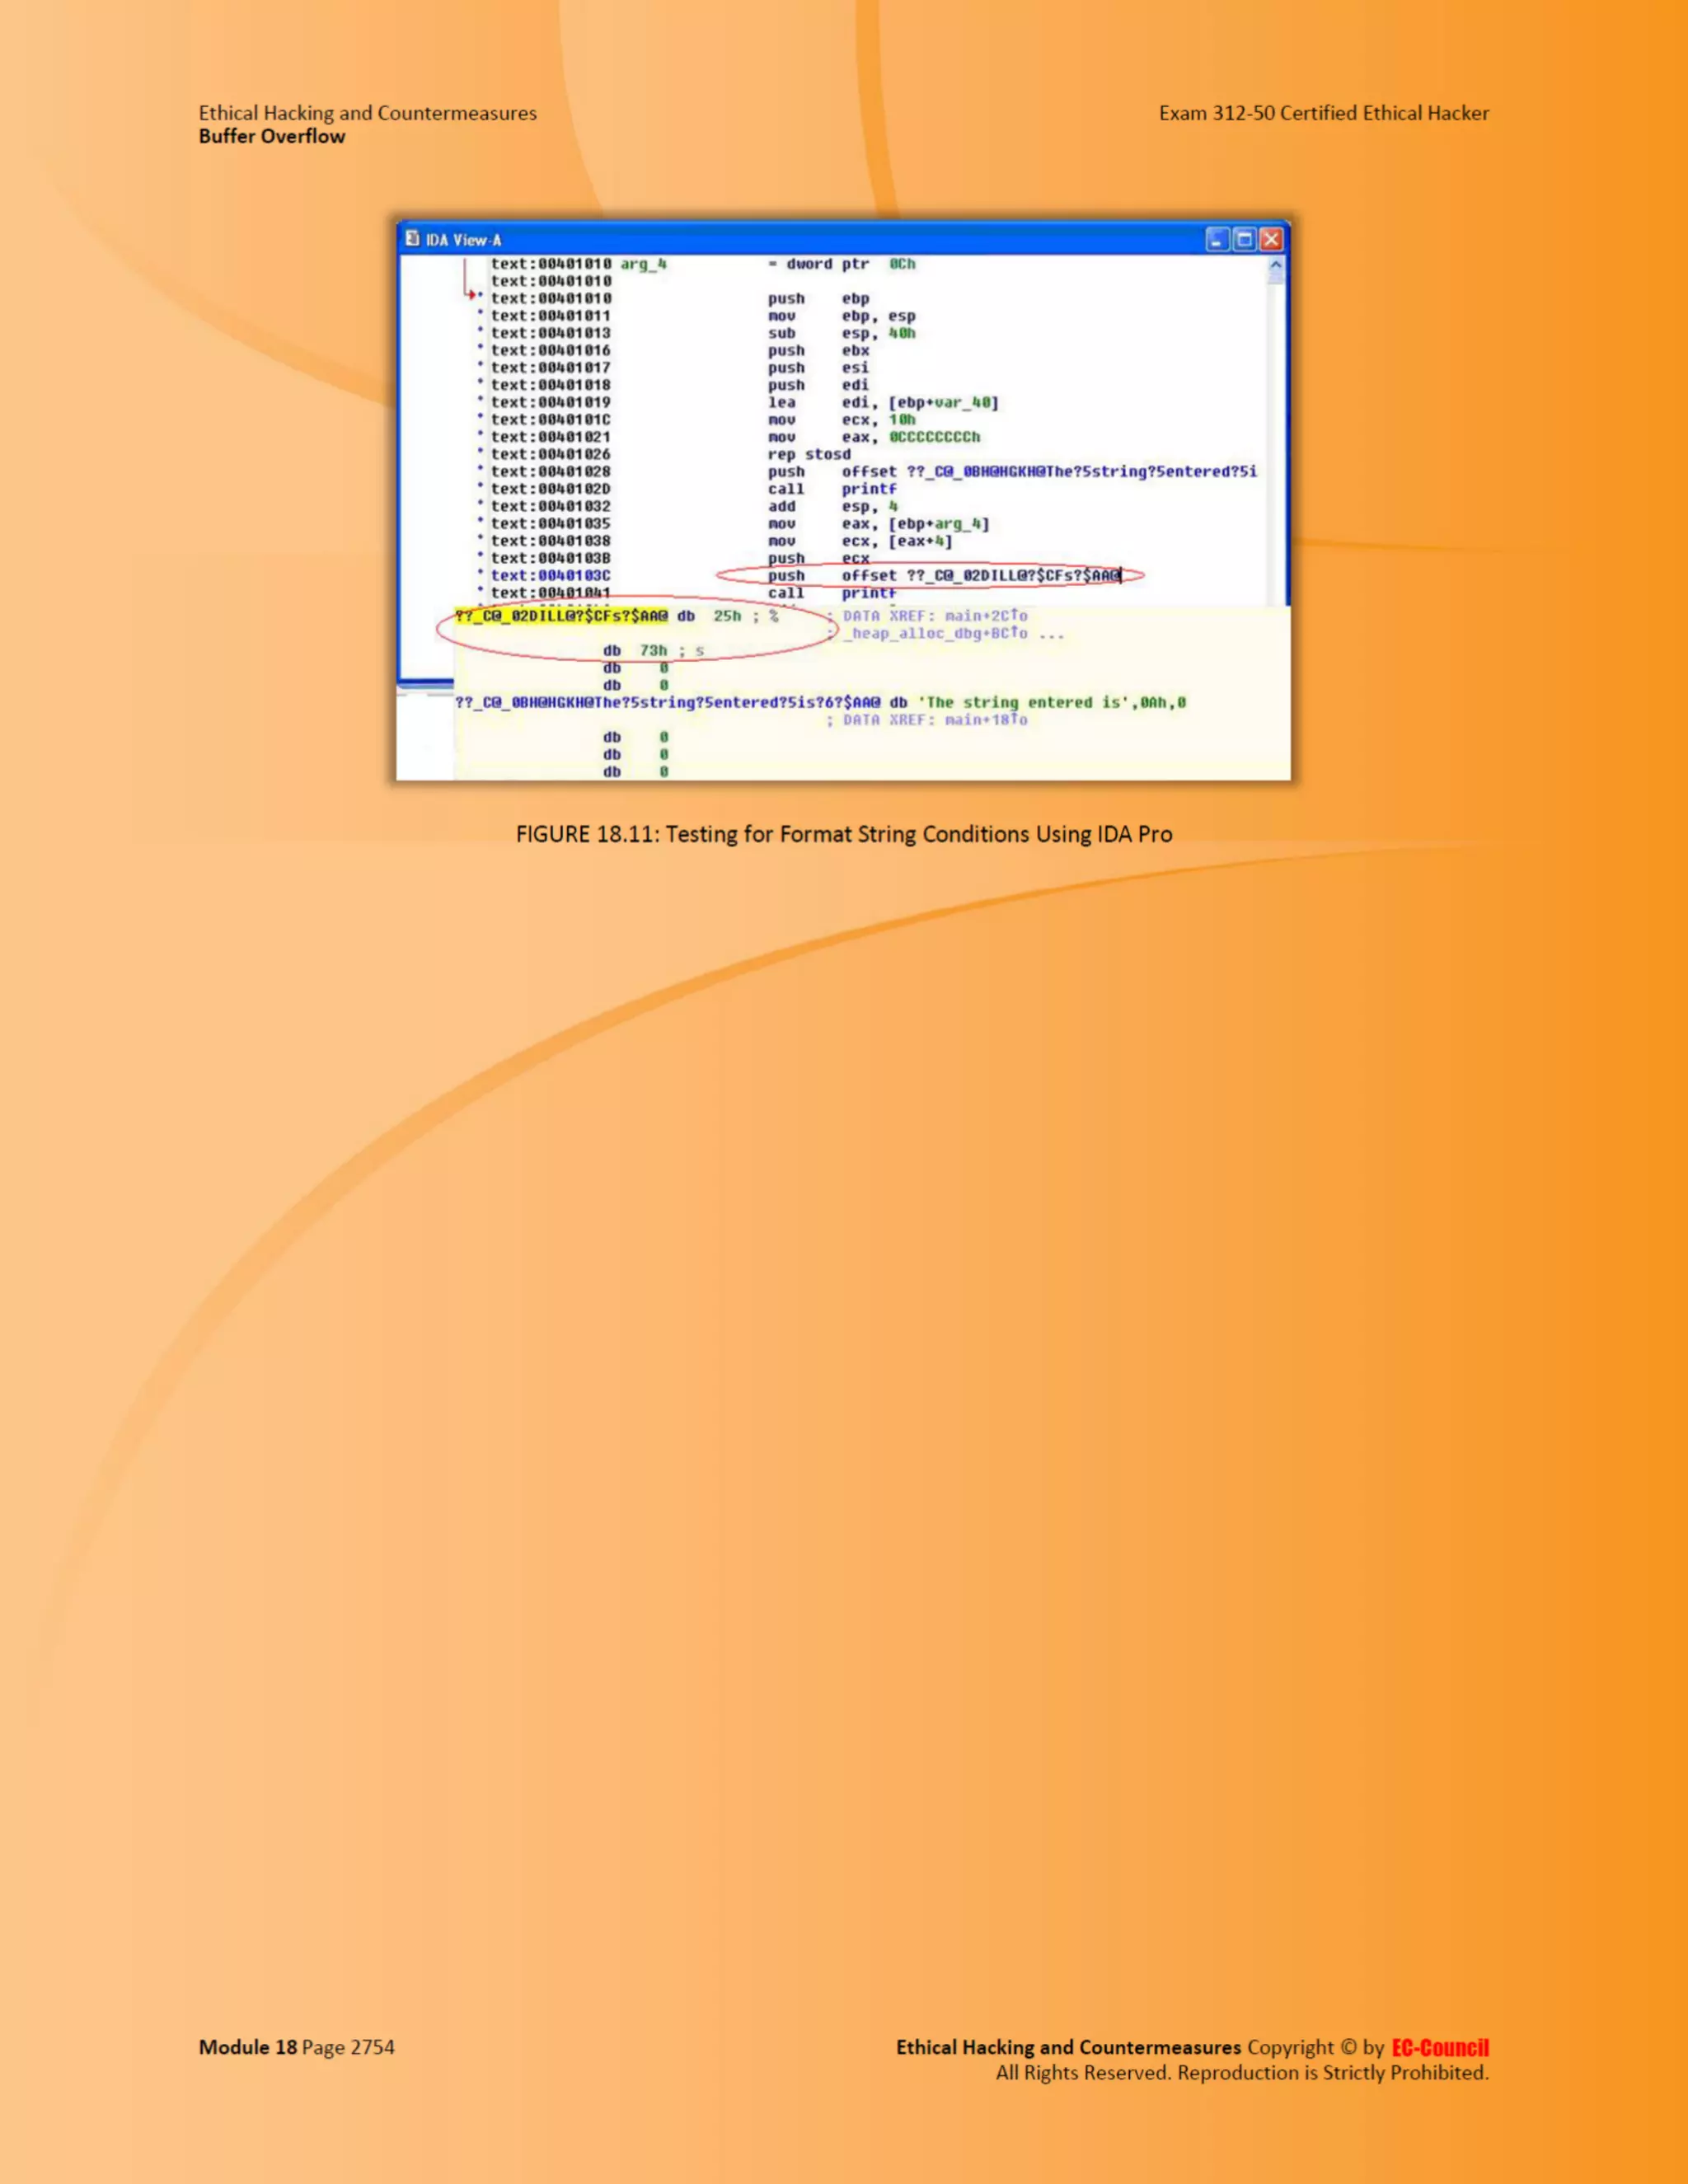This screenshot has width=1688, height=2184.
Task: Click the highlighted ??_C@_02DILL@?$CFs?$AA@ label
Action: click(x=561, y=616)
